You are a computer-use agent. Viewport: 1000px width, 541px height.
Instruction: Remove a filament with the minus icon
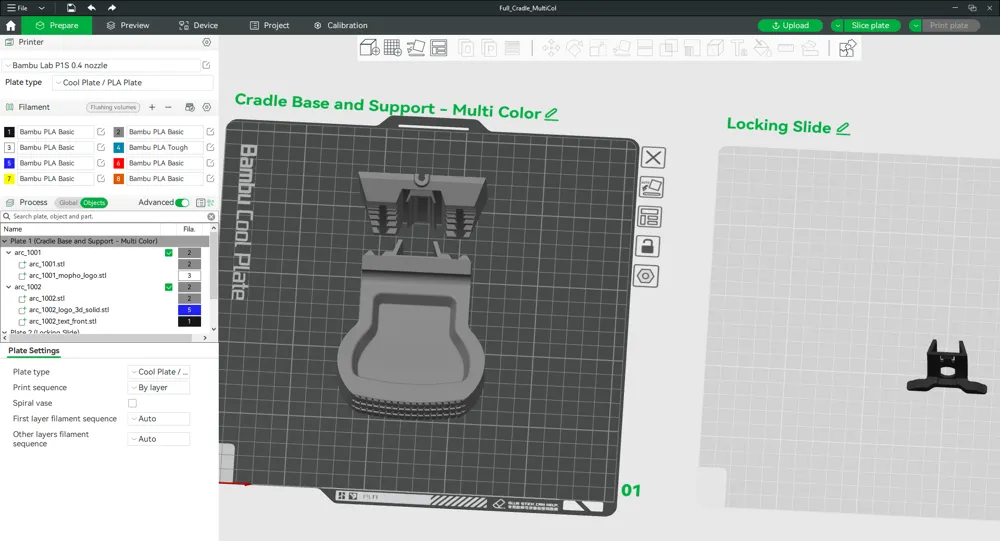168,107
